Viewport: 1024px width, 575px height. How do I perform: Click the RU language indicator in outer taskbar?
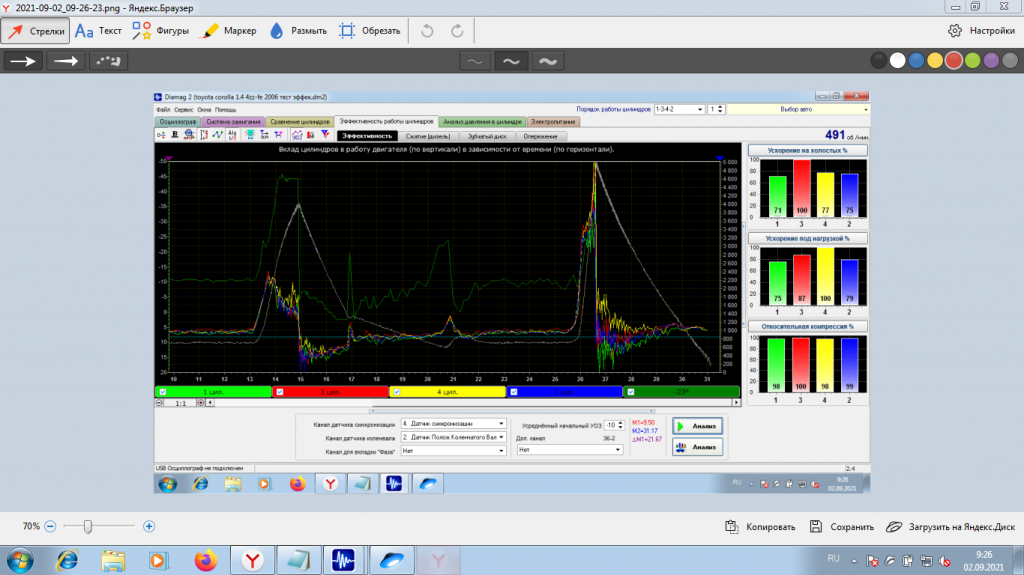click(833, 559)
